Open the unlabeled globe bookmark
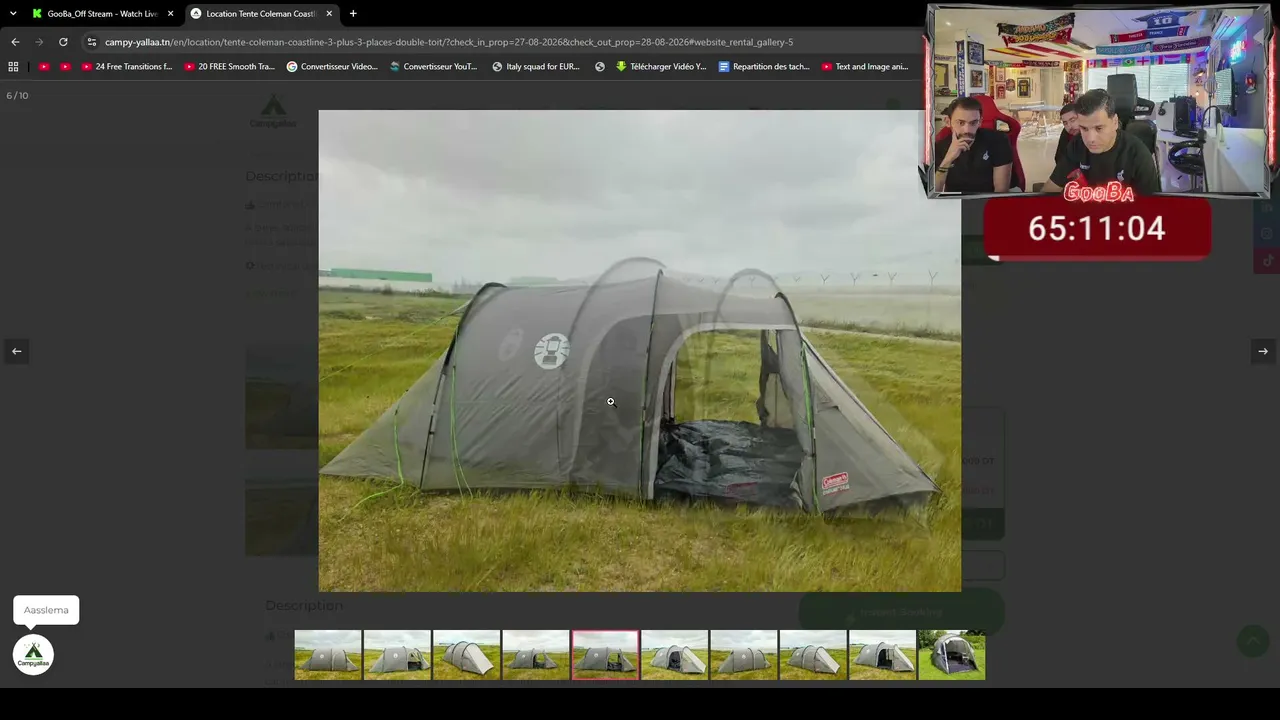Image resolution: width=1280 pixels, height=720 pixels. 600,67
